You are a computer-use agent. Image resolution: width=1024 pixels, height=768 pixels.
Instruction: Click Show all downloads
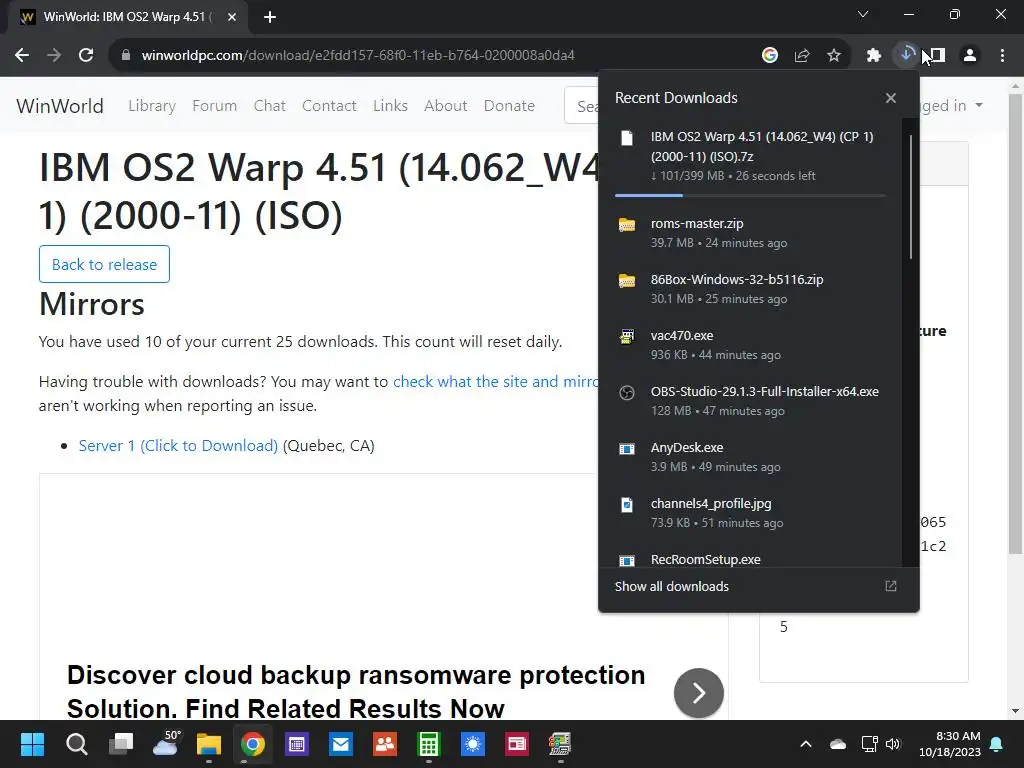(x=671, y=586)
